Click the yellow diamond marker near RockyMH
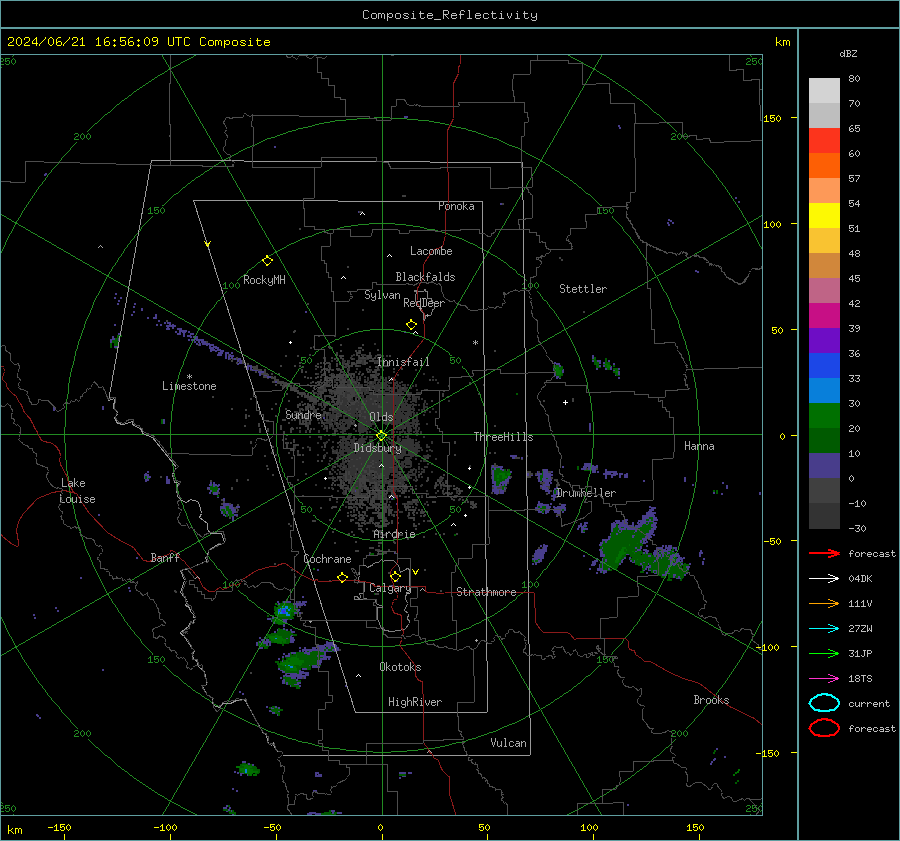Screen dimensions: 900x841 coord(267,261)
